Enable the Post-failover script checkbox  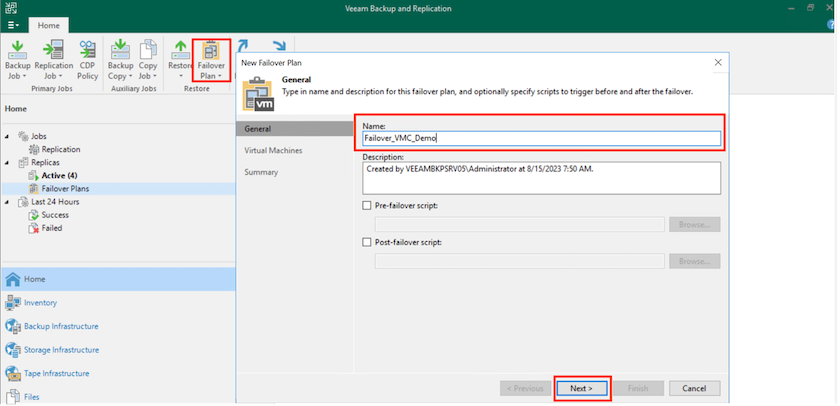click(x=368, y=242)
